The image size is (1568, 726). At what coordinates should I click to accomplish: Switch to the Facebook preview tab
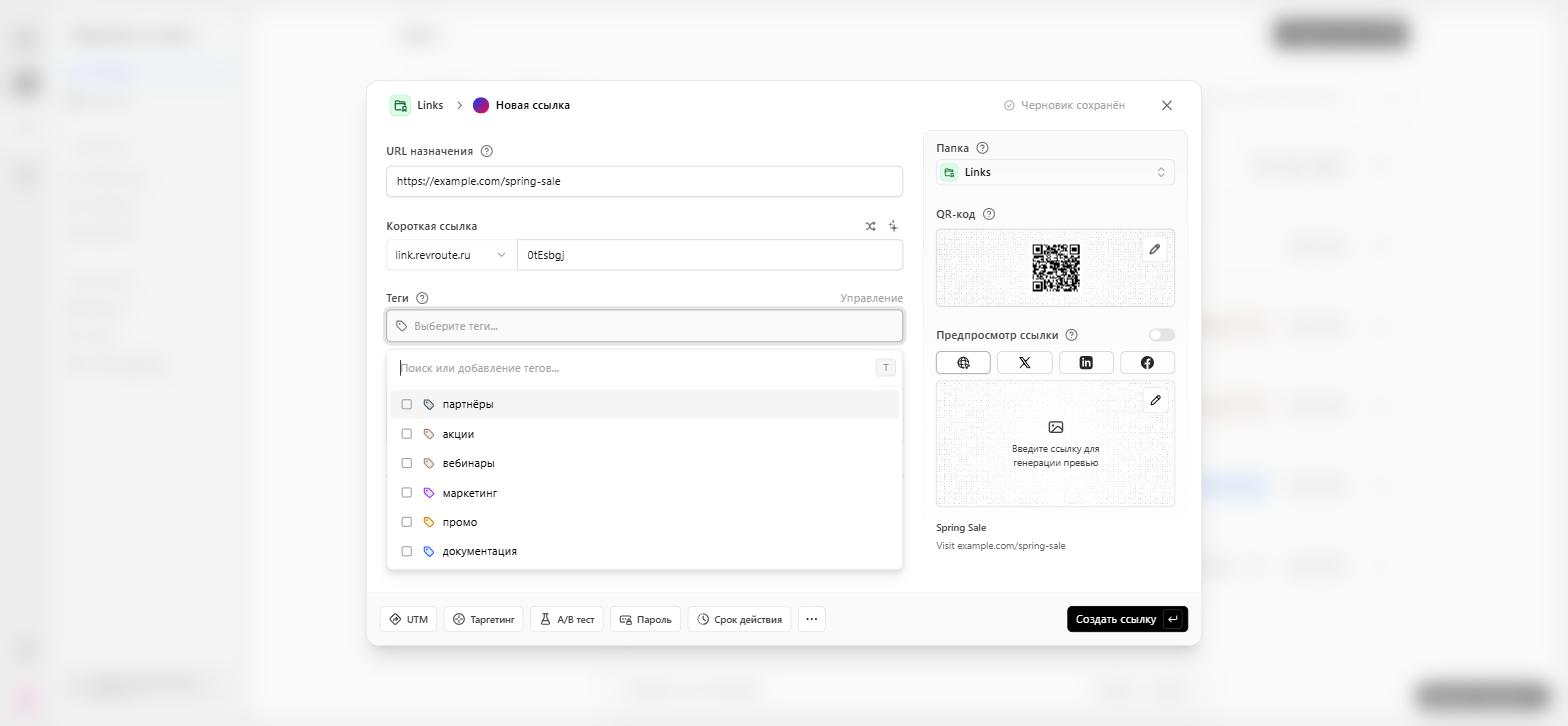[x=1147, y=363]
